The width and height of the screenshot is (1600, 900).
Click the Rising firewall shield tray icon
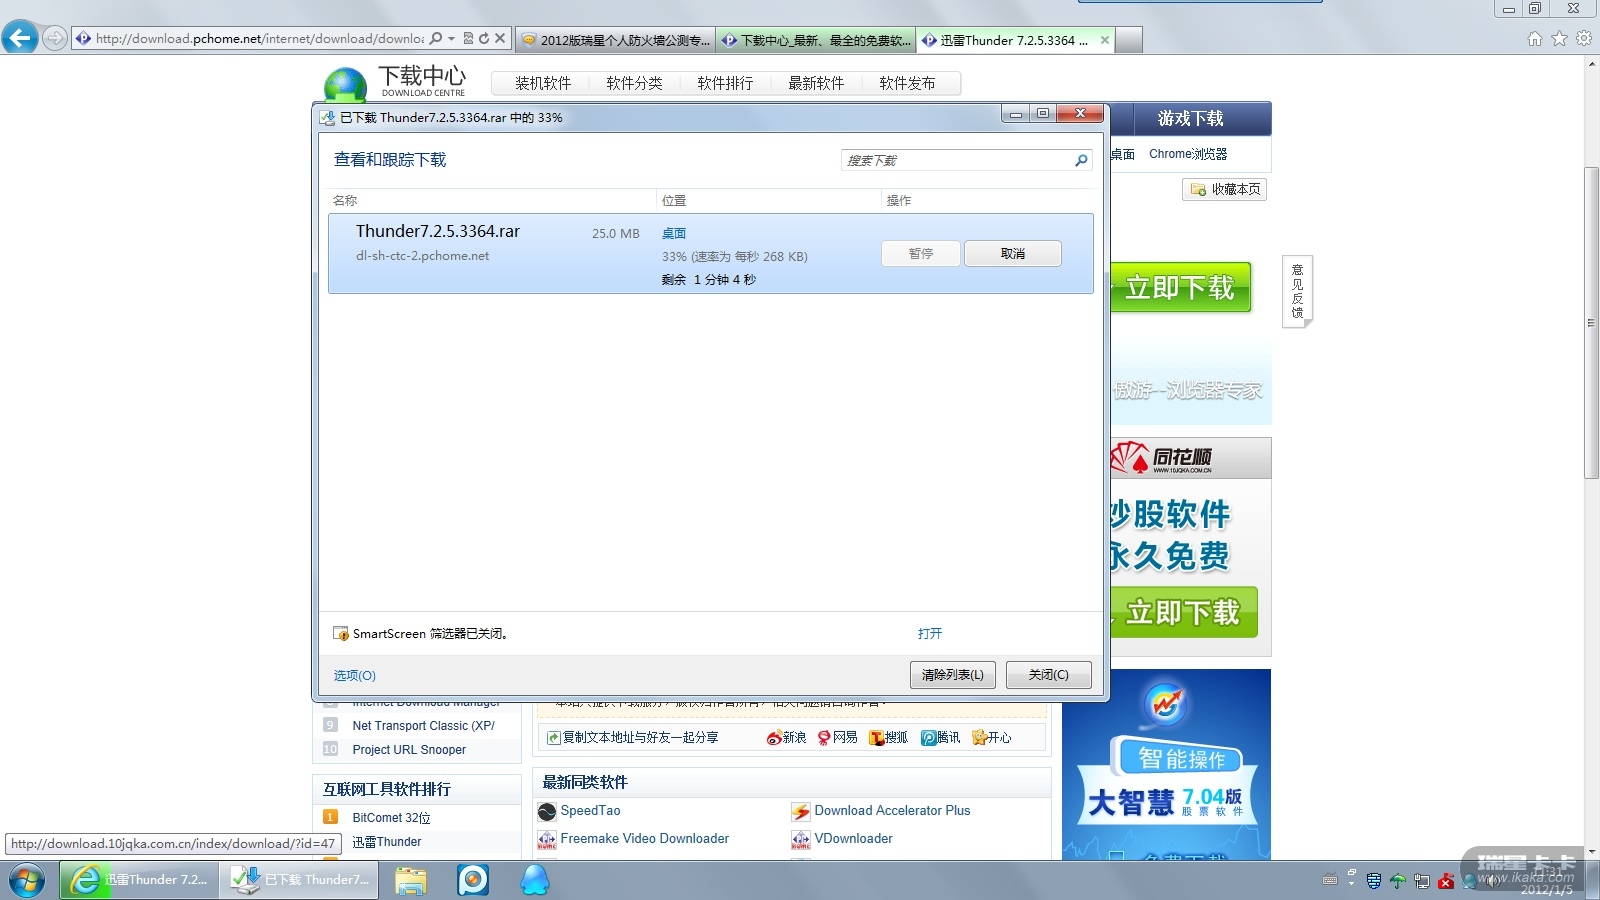coord(1374,881)
